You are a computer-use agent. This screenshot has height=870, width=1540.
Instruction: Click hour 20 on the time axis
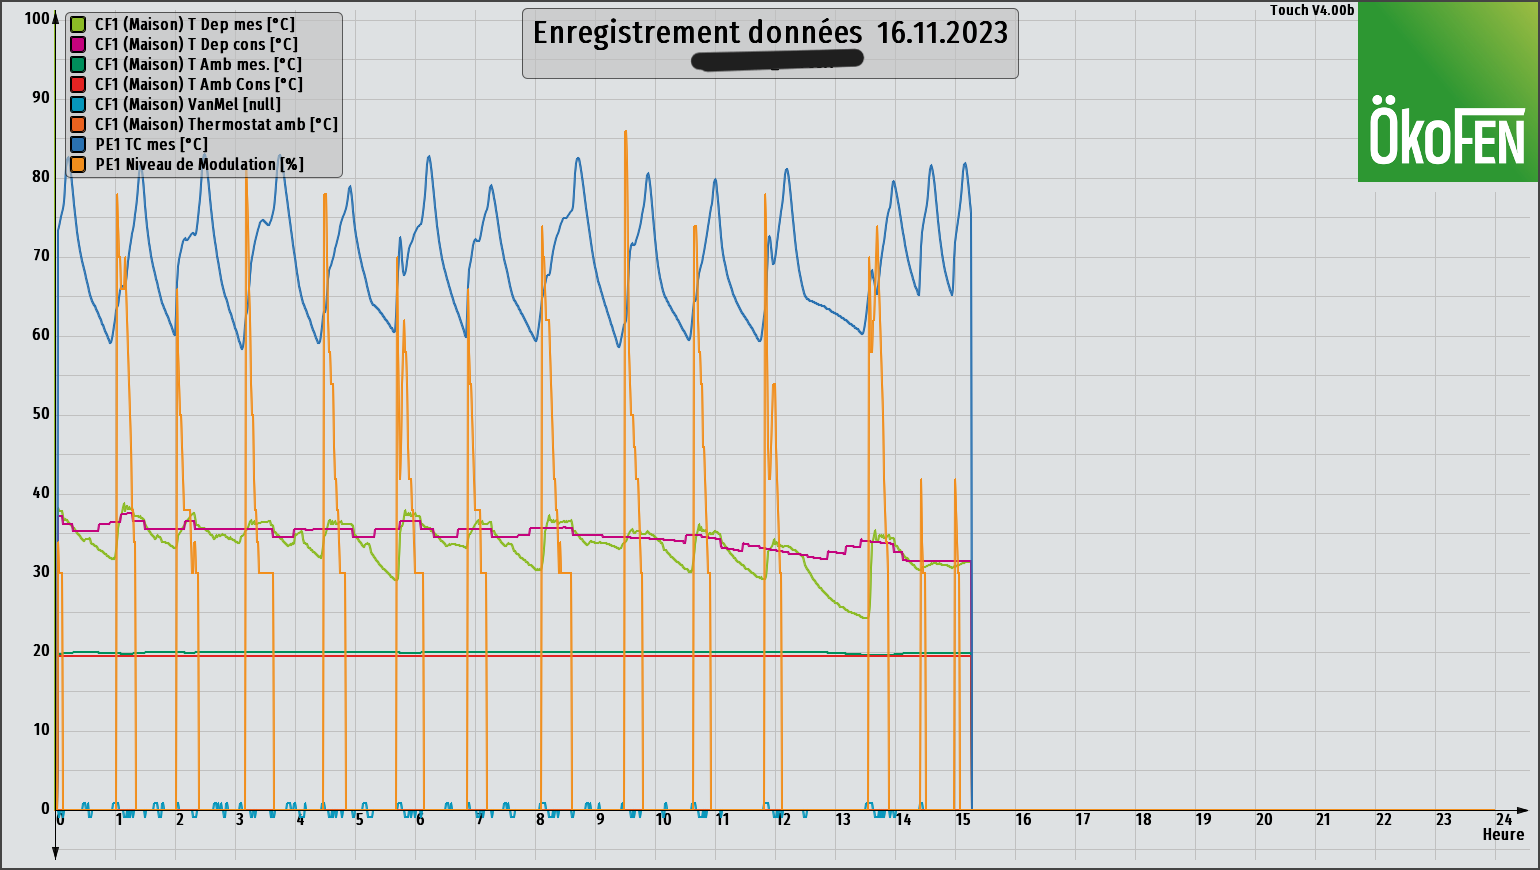(x=1264, y=820)
